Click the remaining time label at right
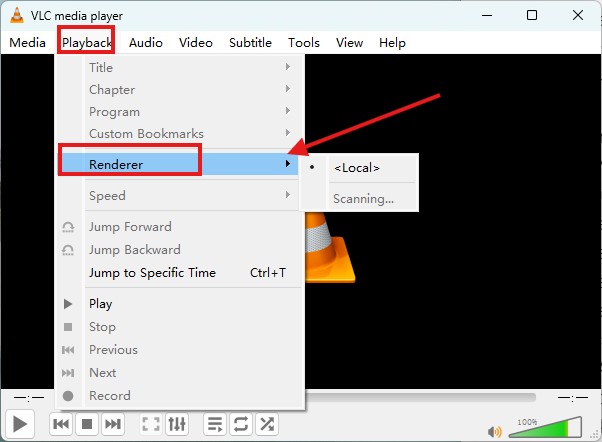 click(x=572, y=397)
